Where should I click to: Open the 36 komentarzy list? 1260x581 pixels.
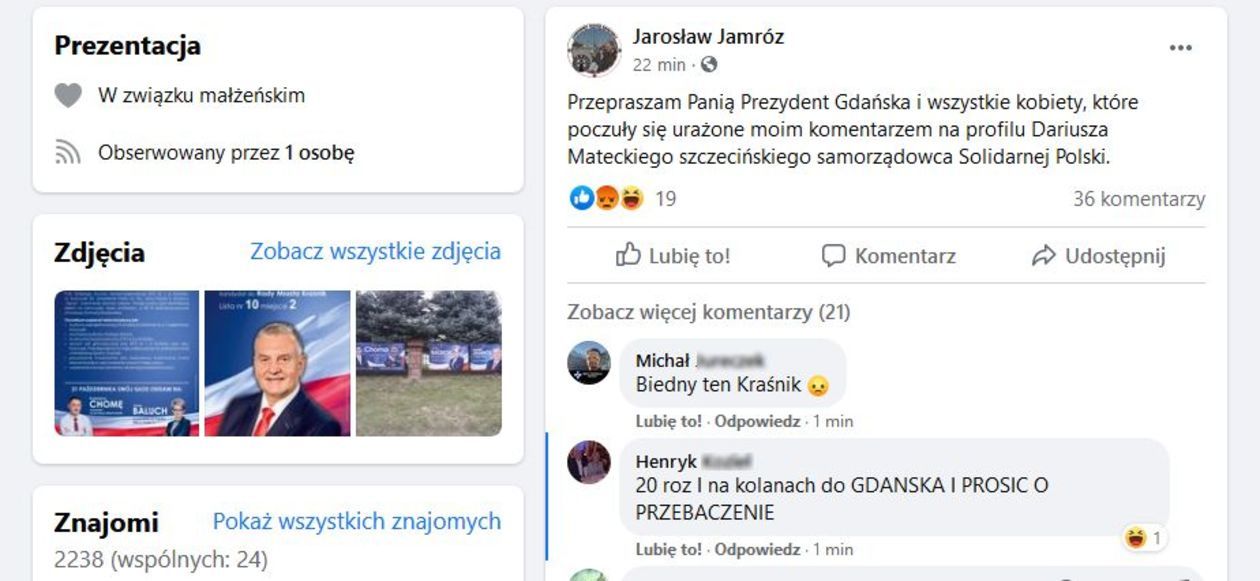point(1139,199)
